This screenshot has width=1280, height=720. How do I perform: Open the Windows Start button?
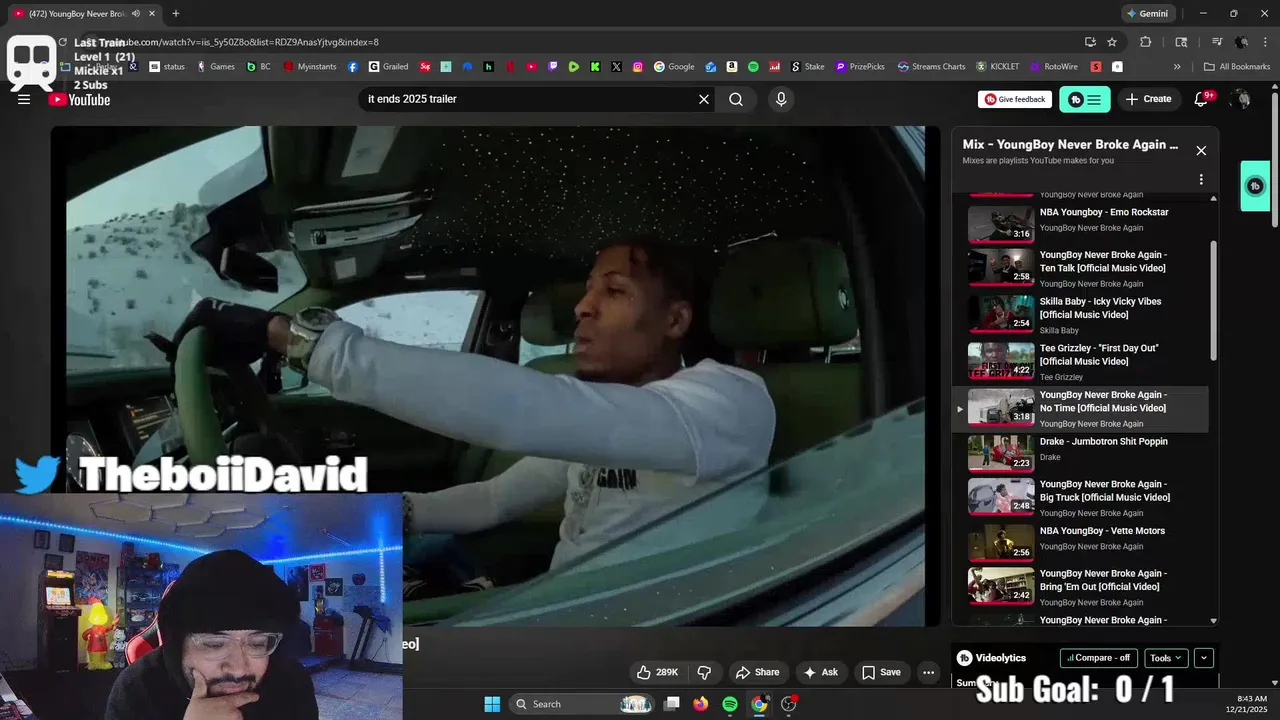coord(492,704)
